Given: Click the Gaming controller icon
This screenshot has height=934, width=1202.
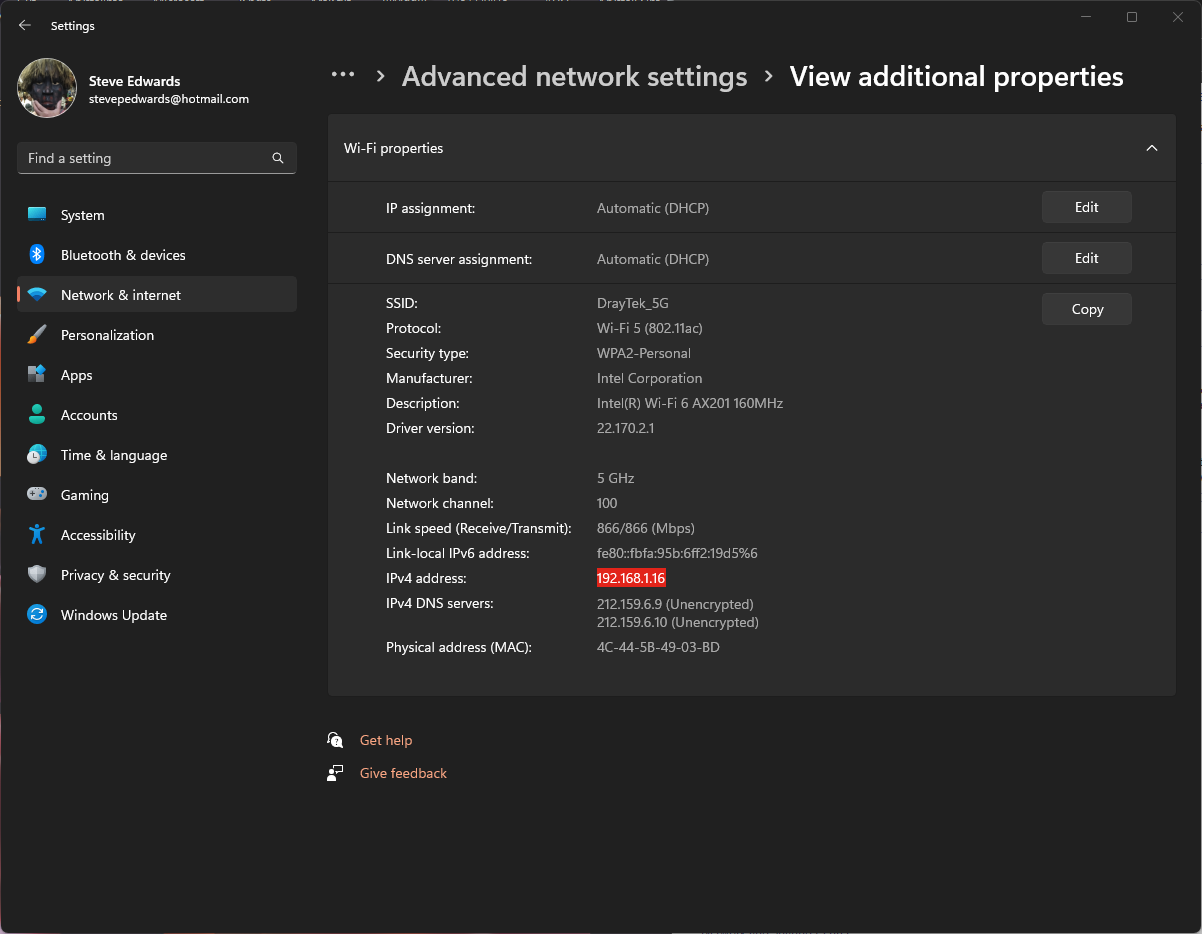Looking at the screenshot, I should click(37, 495).
